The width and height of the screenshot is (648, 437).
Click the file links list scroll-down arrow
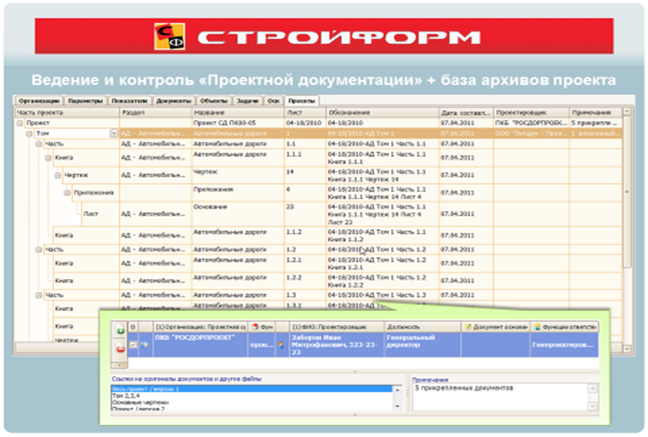[x=397, y=407]
